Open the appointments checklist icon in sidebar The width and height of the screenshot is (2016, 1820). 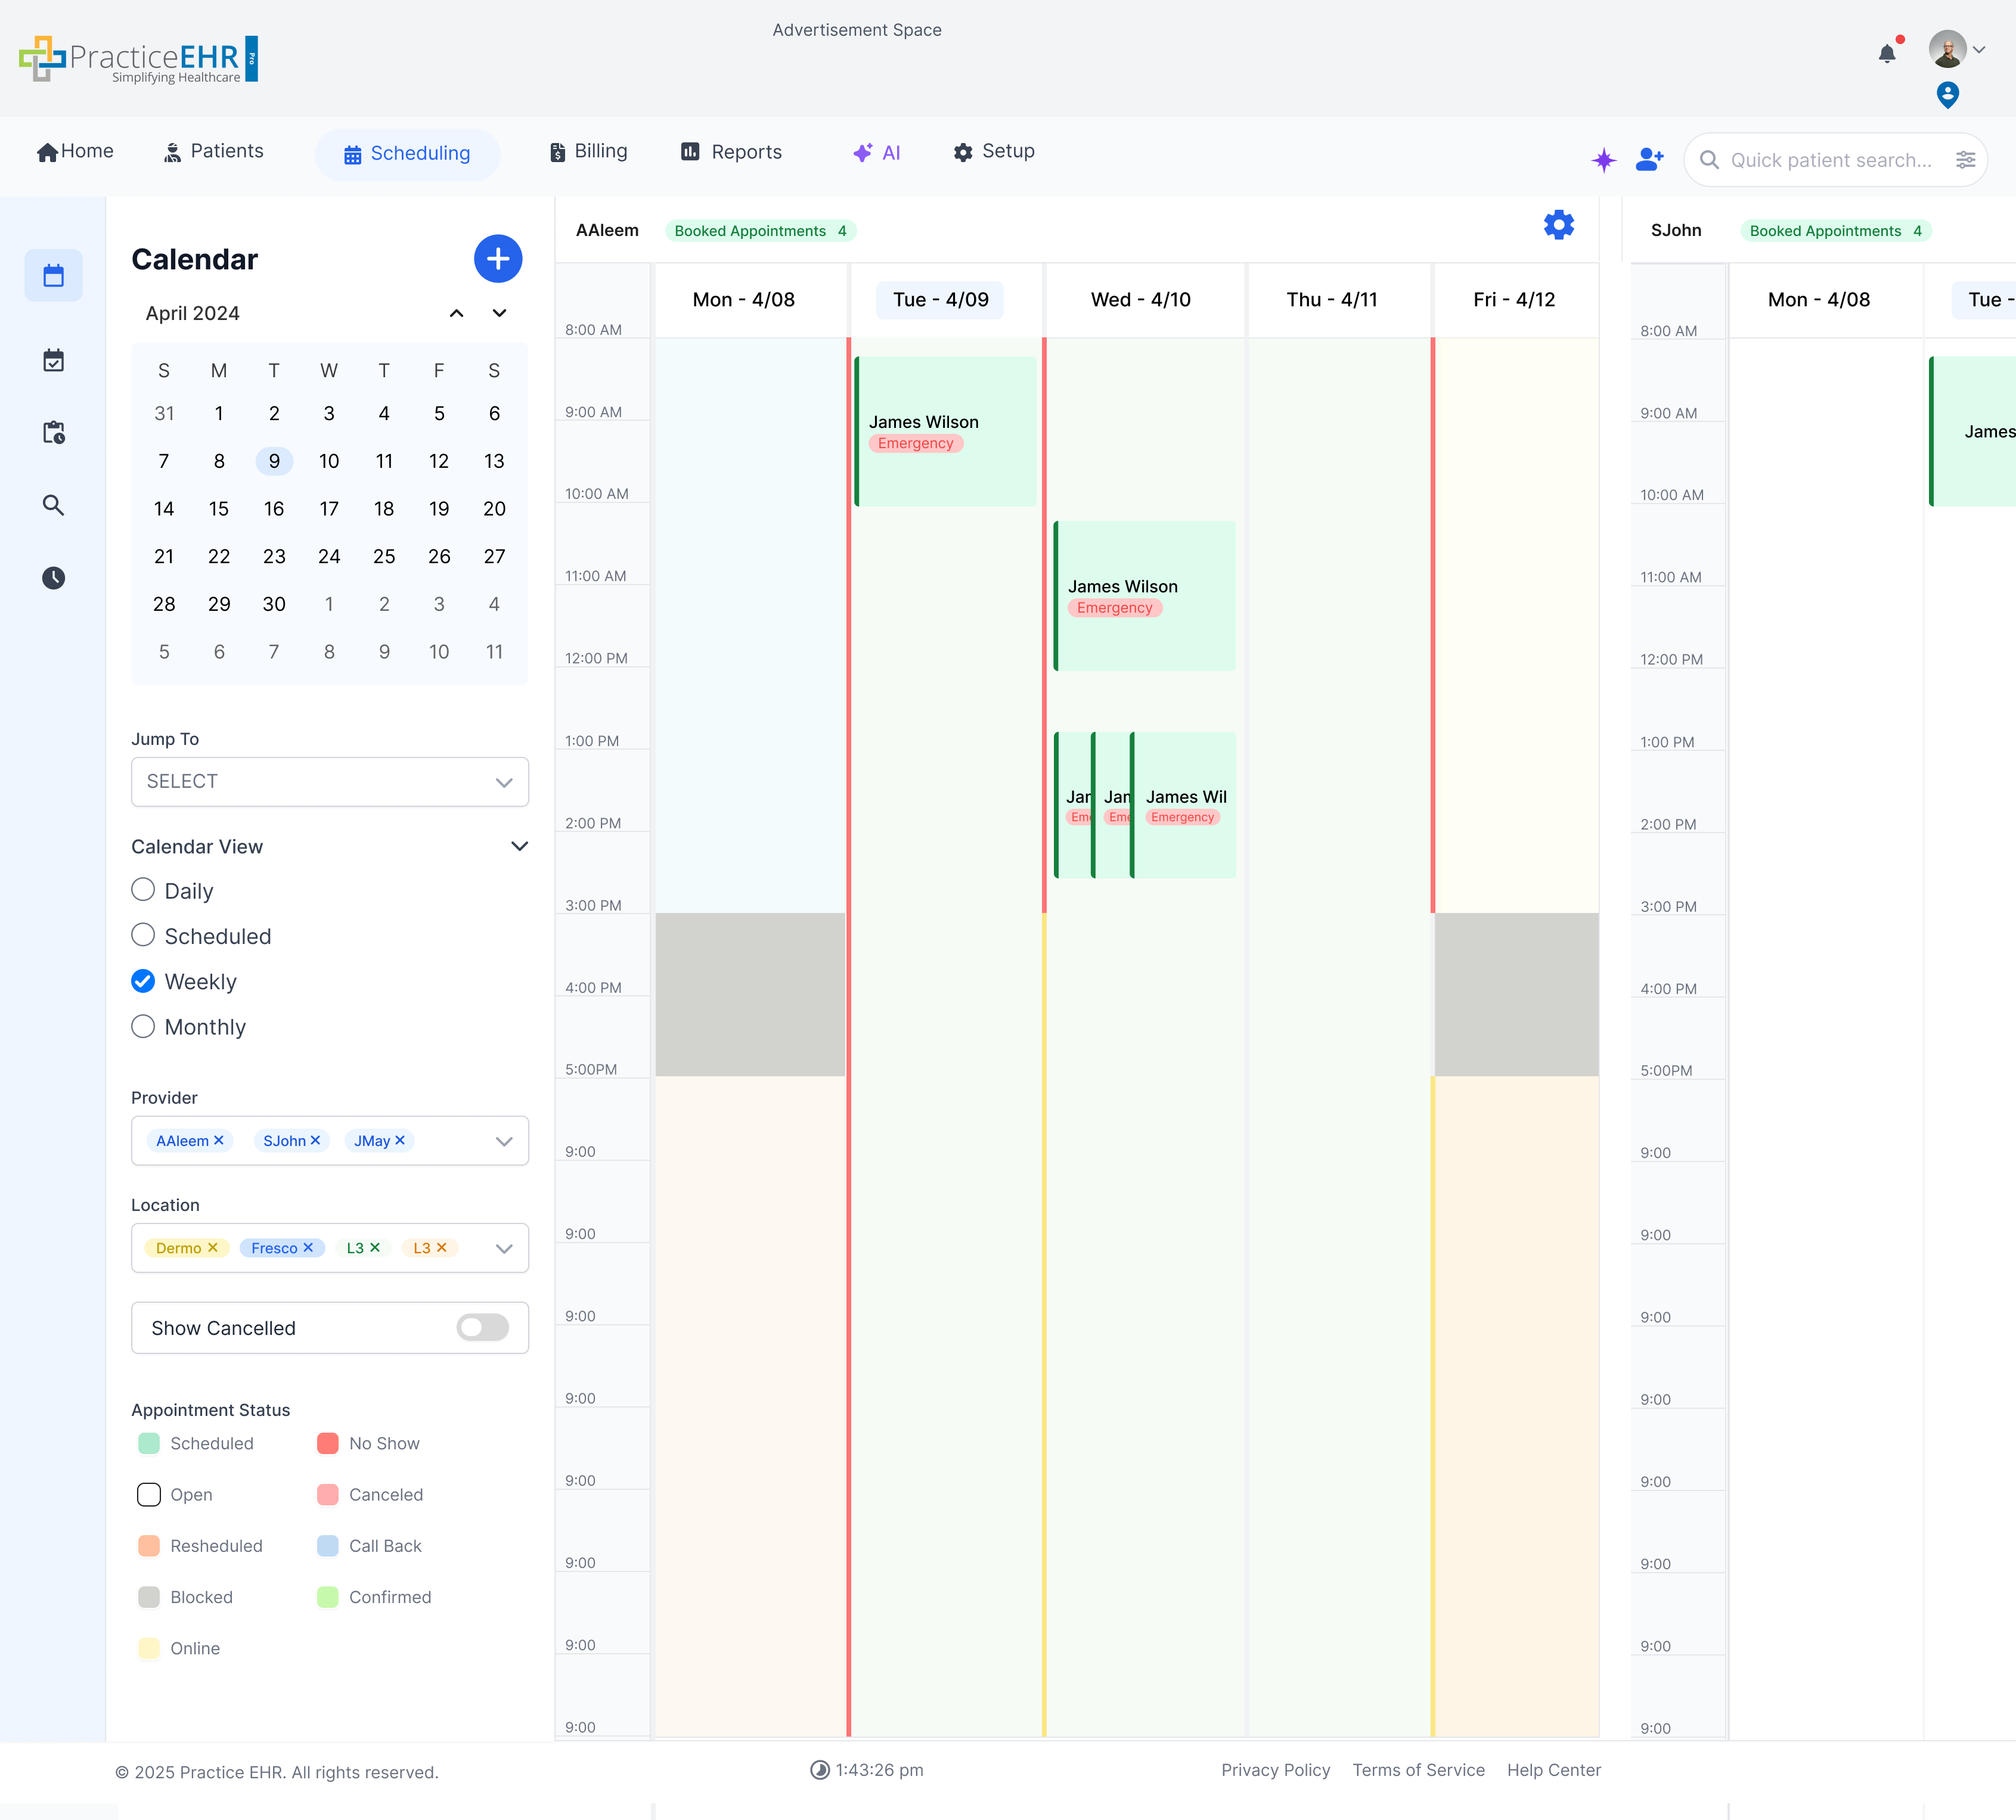pos(53,360)
